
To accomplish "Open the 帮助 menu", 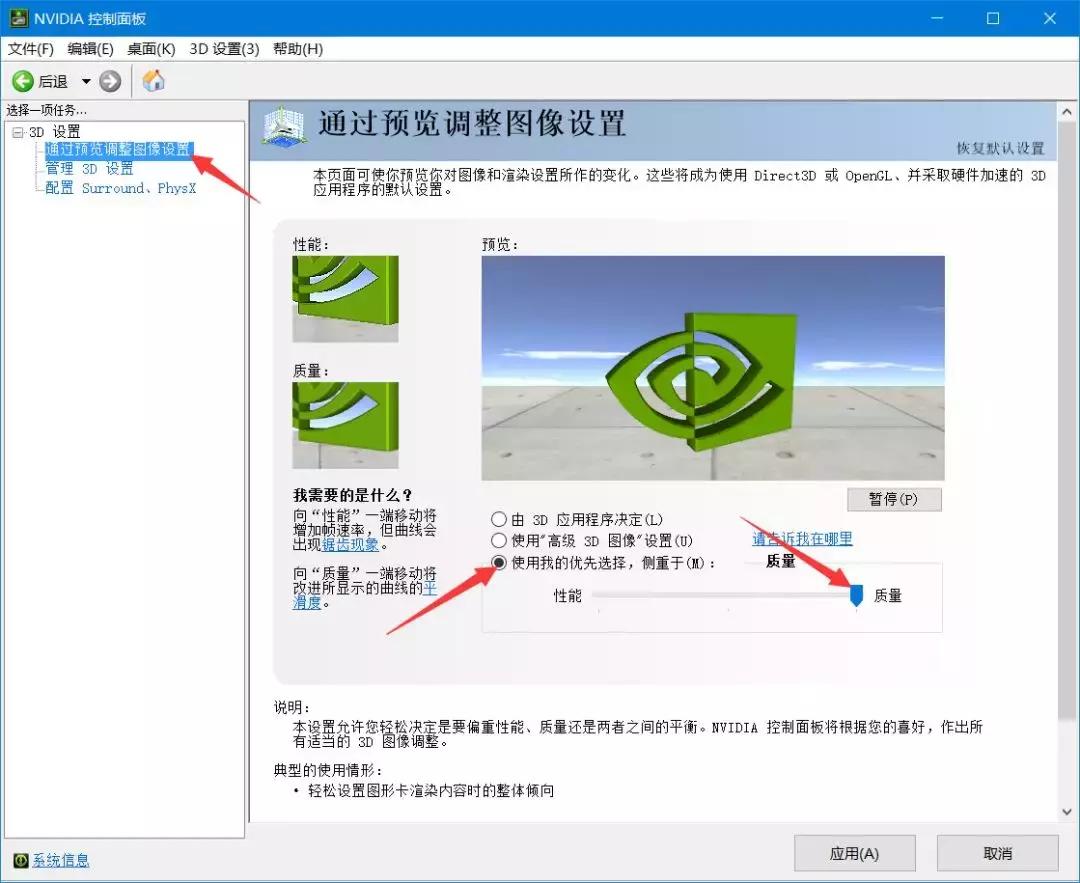I will point(298,48).
